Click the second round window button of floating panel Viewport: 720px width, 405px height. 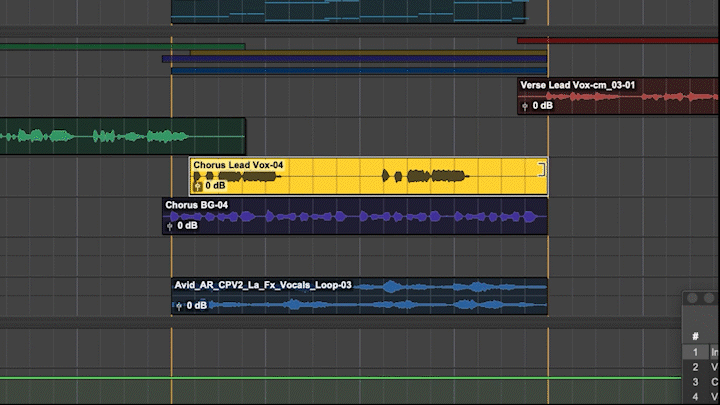point(709,299)
